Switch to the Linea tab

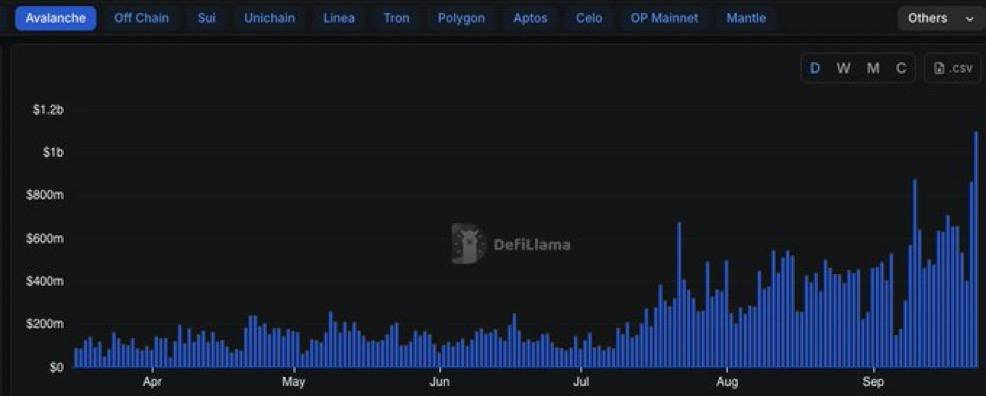tap(339, 18)
